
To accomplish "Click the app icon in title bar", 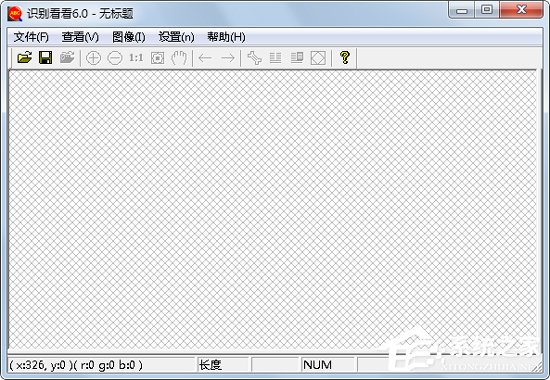I will point(15,14).
